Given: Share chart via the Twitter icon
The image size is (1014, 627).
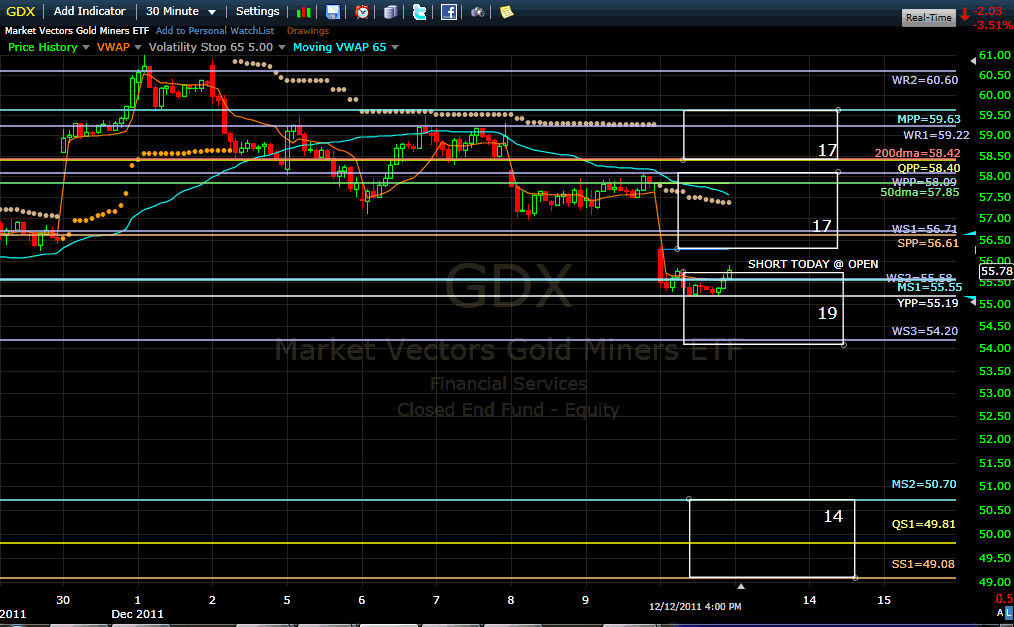Looking at the screenshot, I should [x=419, y=12].
